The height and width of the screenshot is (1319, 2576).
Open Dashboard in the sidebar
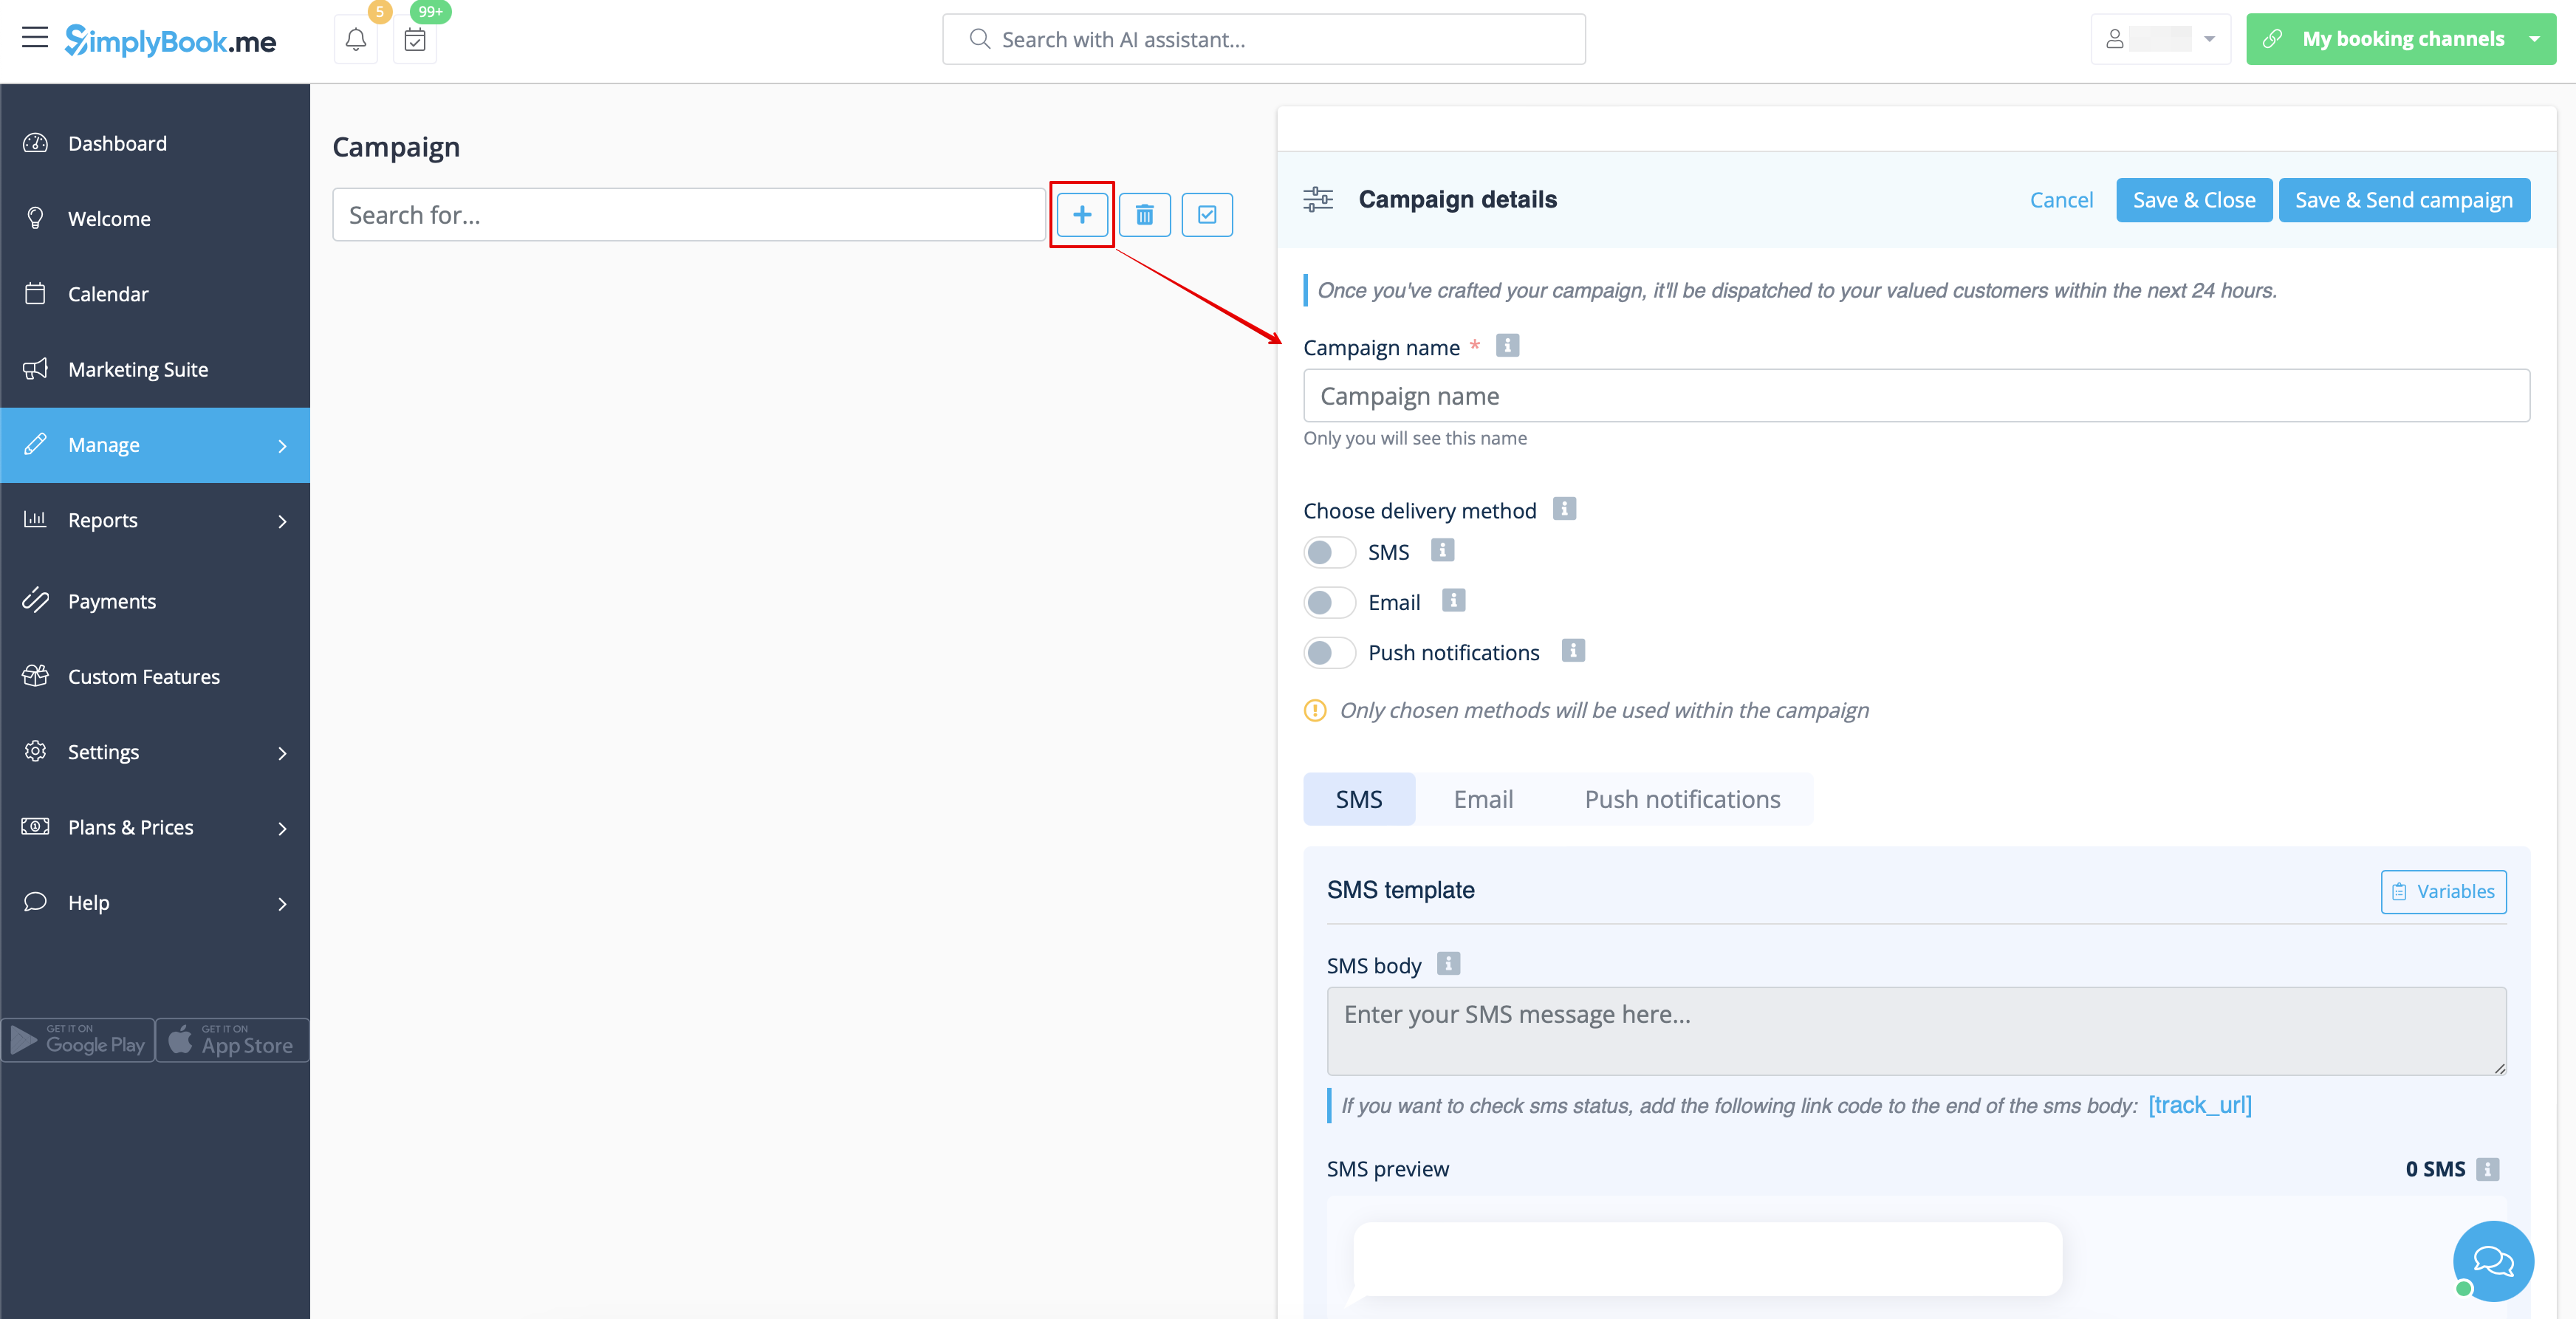point(155,143)
